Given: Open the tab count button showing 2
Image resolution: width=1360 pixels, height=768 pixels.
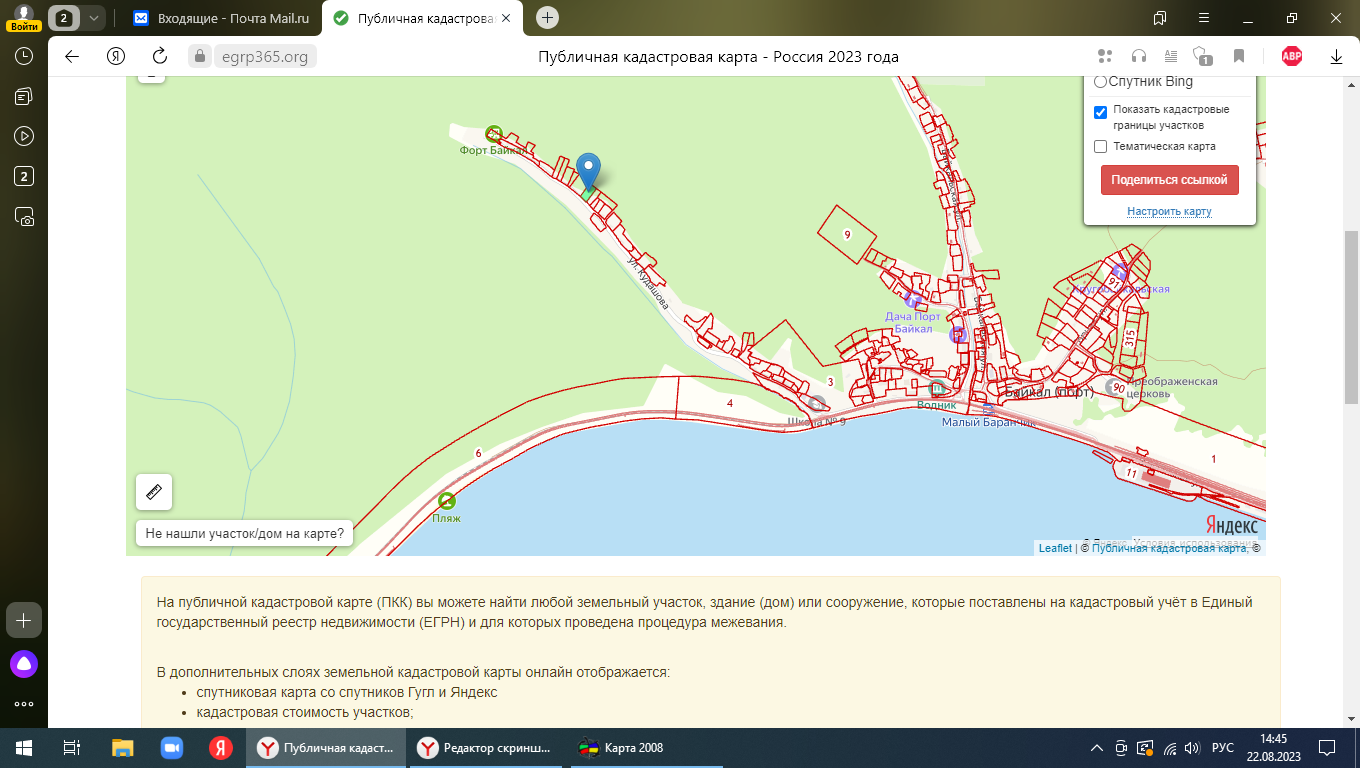Looking at the screenshot, I should pos(64,18).
